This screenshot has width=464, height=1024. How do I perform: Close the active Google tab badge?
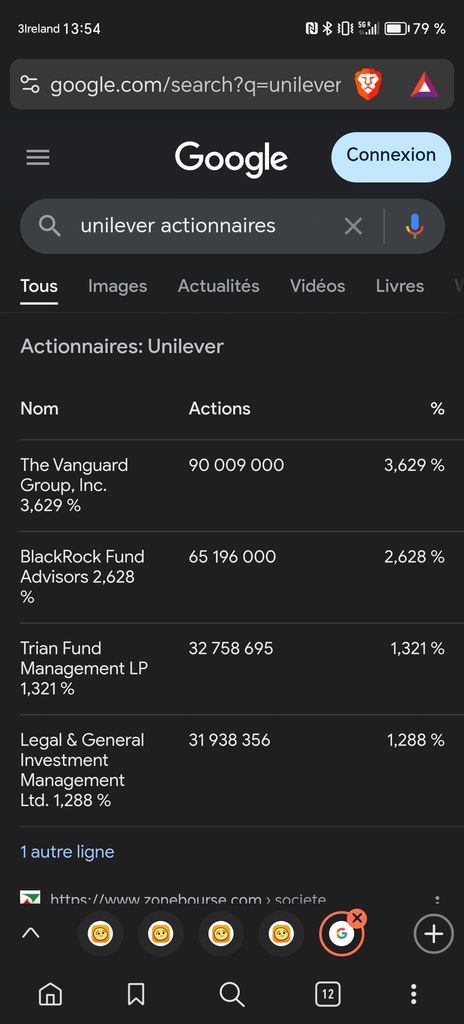pyautogui.click(x=357, y=919)
